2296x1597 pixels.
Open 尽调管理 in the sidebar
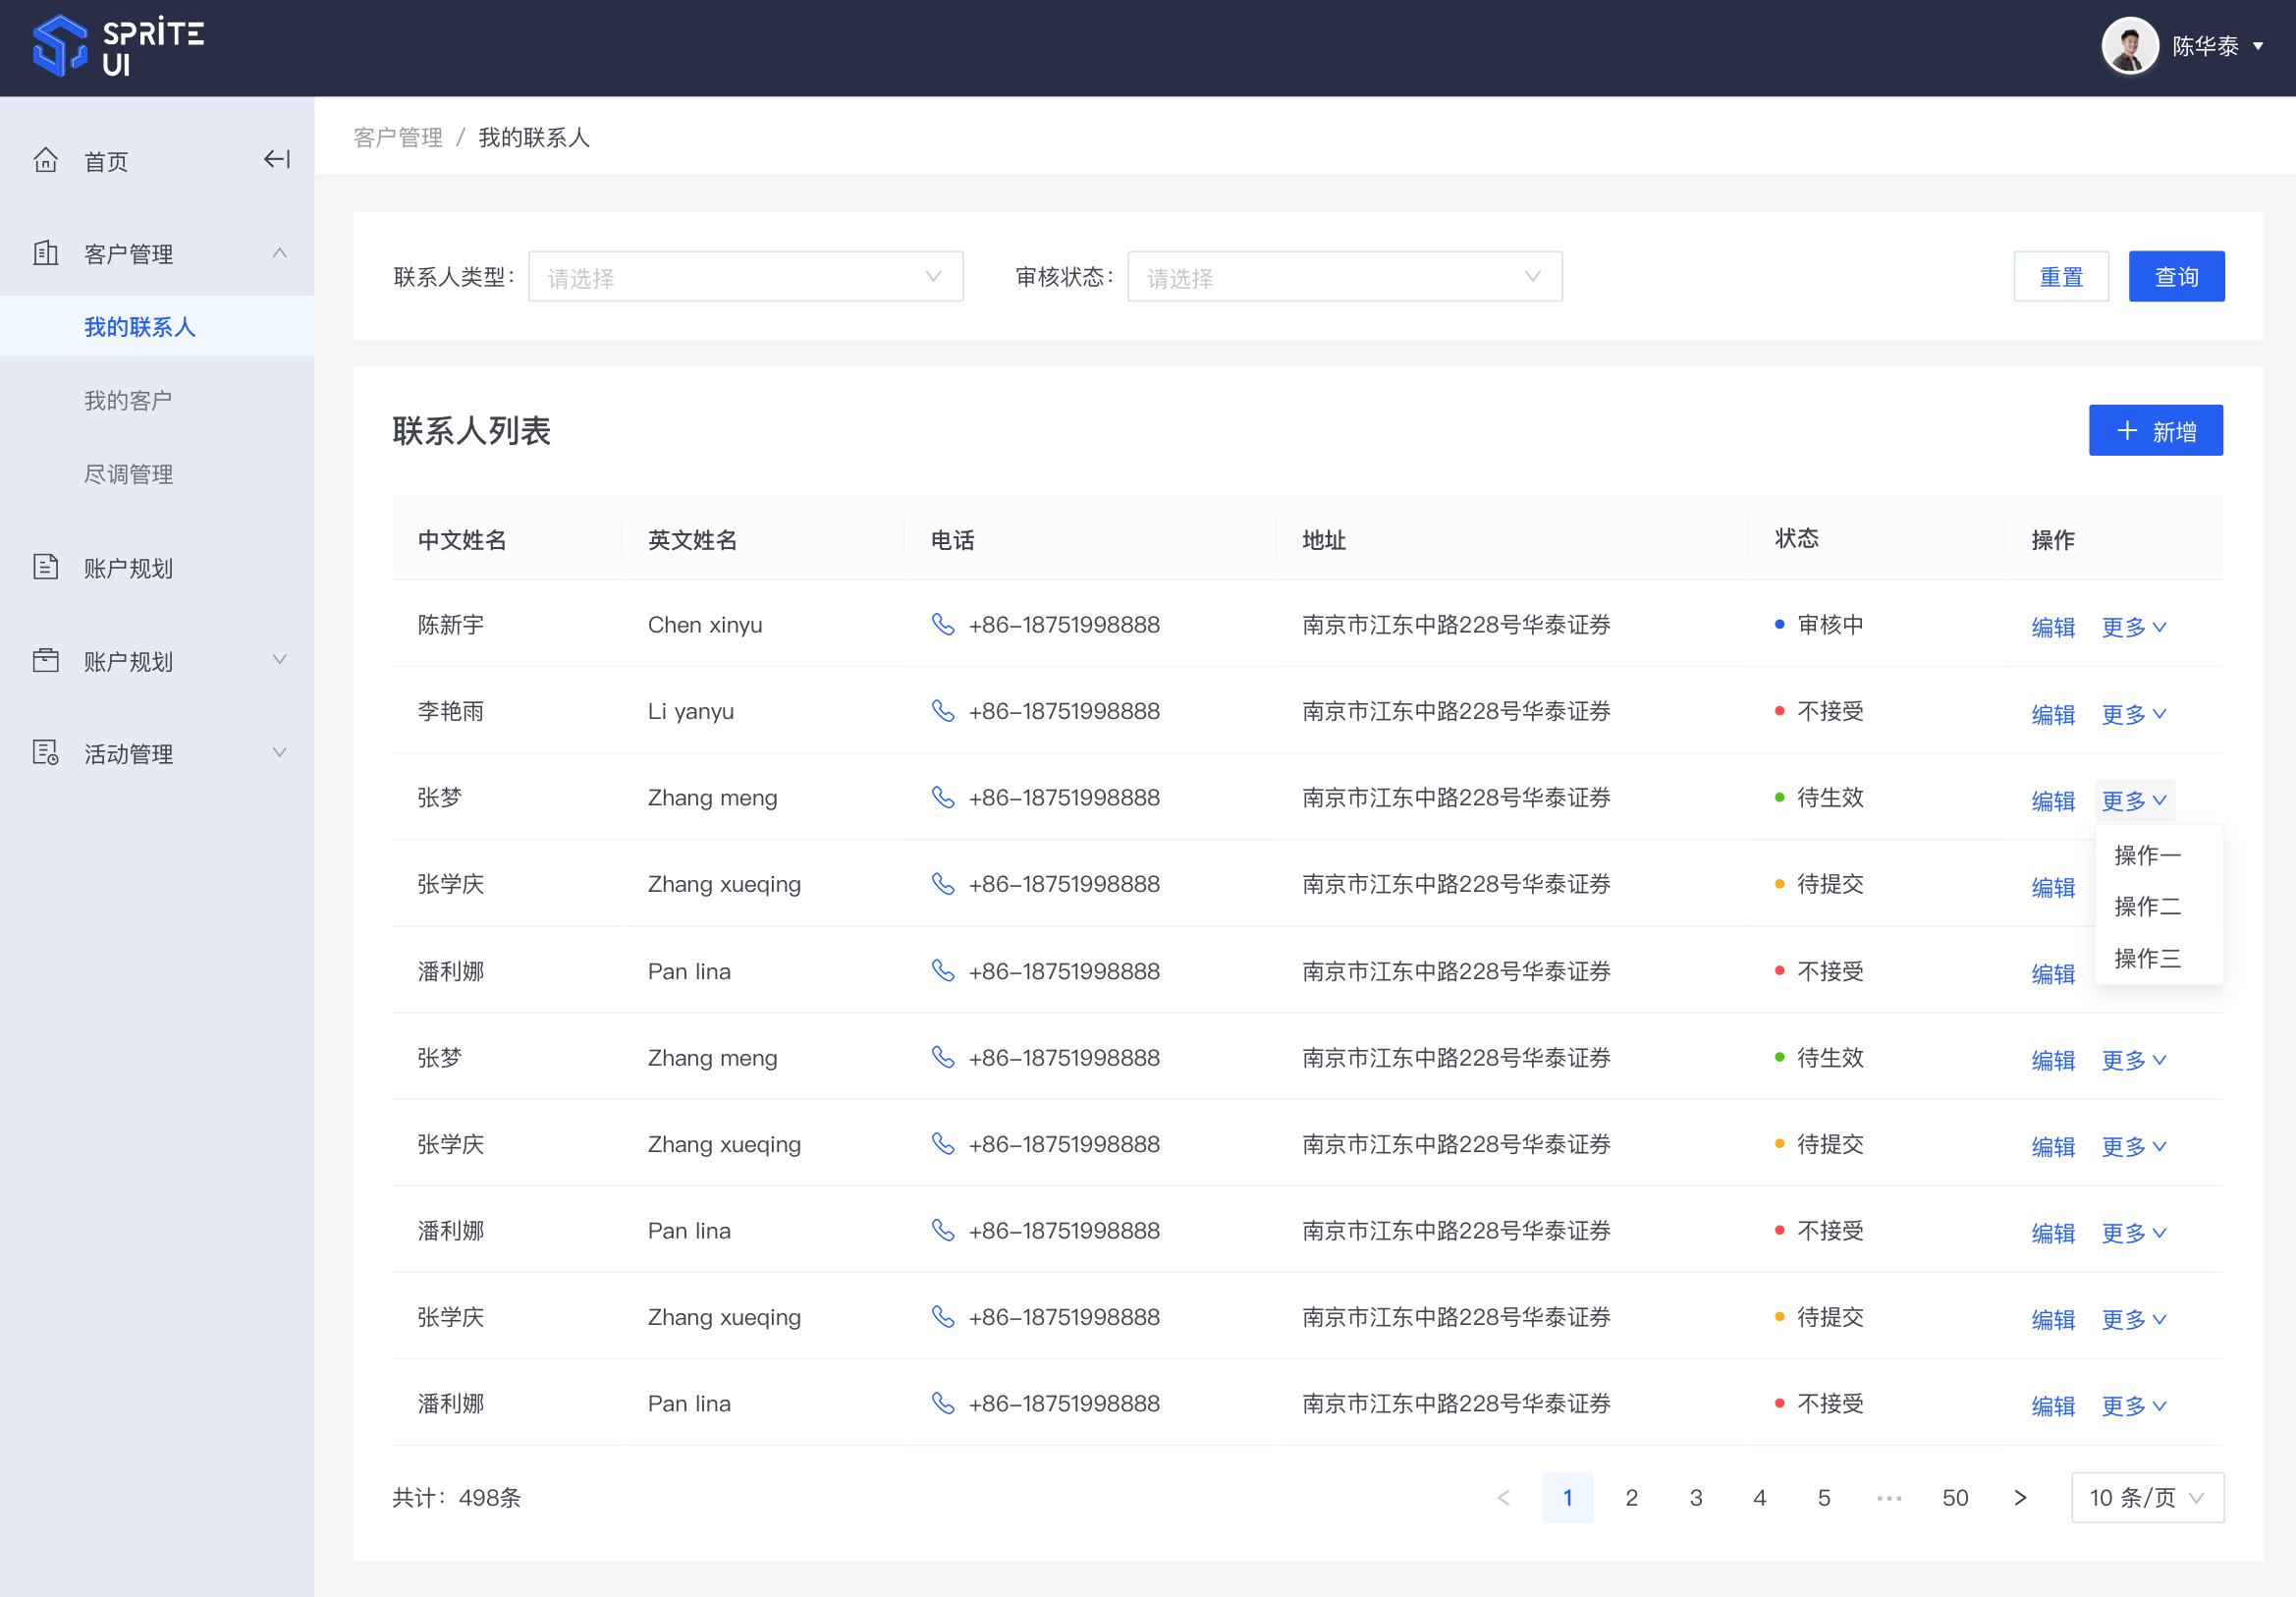[x=128, y=474]
